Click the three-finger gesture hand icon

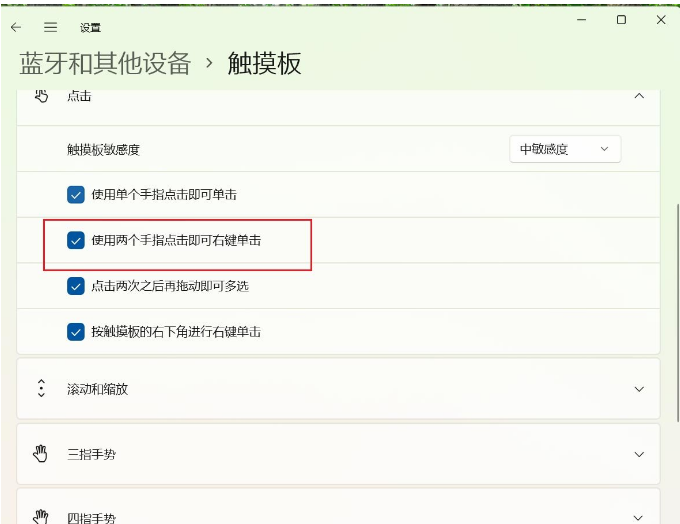40,454
